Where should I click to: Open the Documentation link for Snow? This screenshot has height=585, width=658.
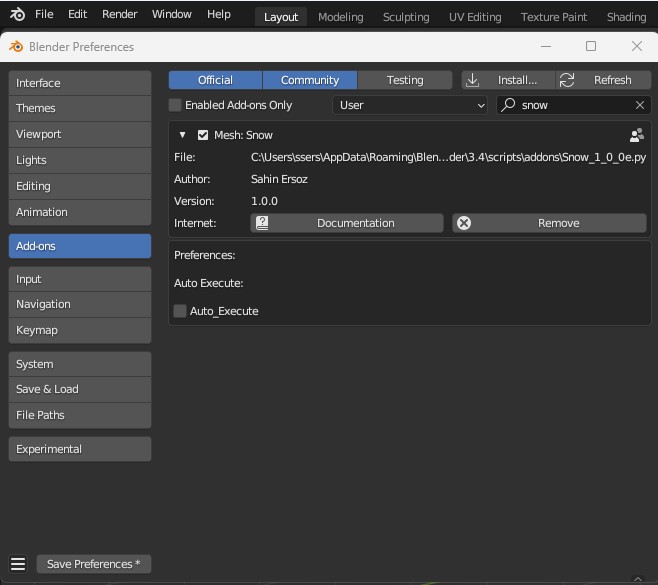coord(346,223)
